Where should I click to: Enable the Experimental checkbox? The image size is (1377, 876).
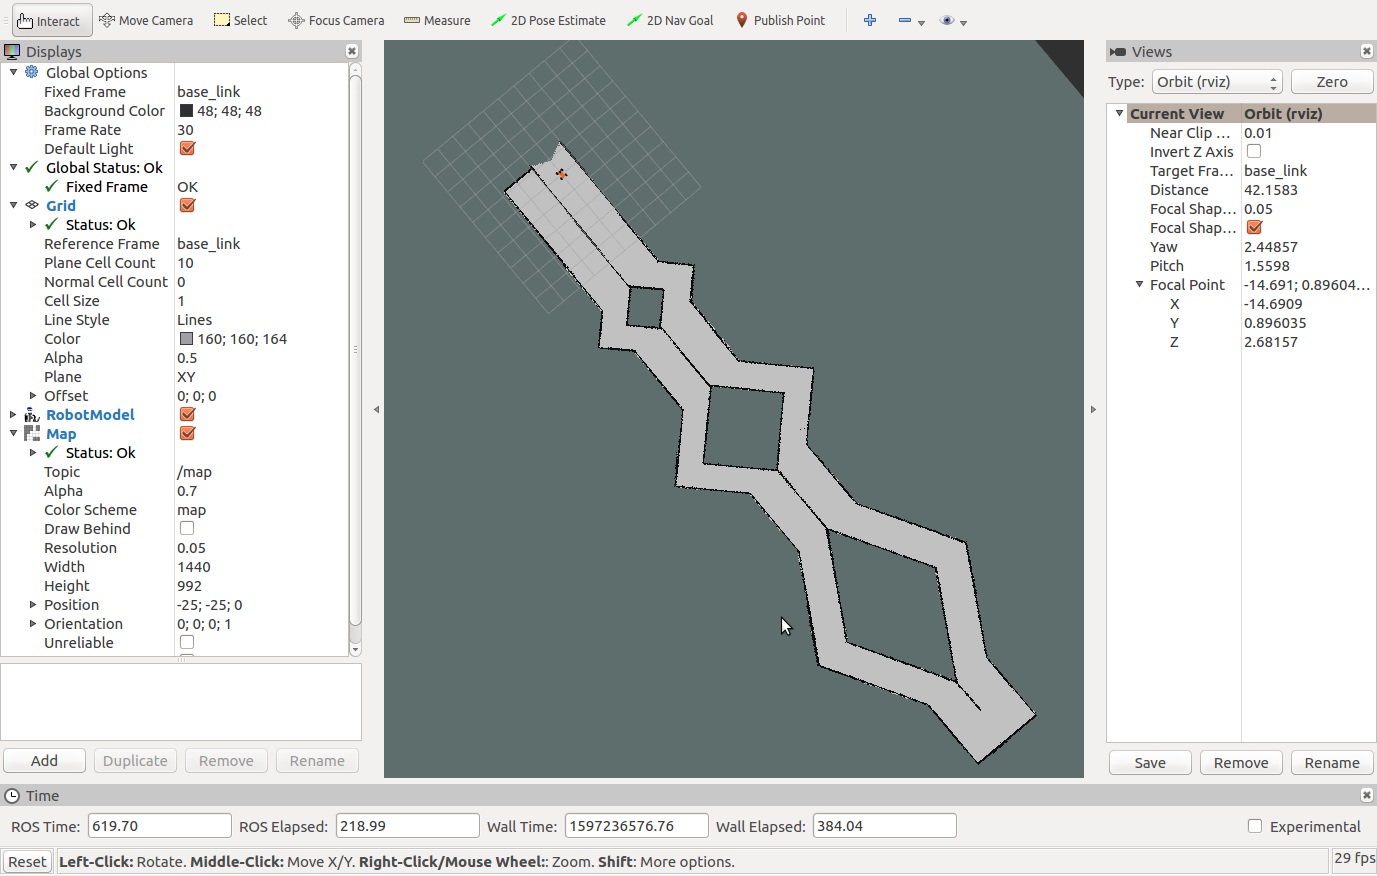1255,826
